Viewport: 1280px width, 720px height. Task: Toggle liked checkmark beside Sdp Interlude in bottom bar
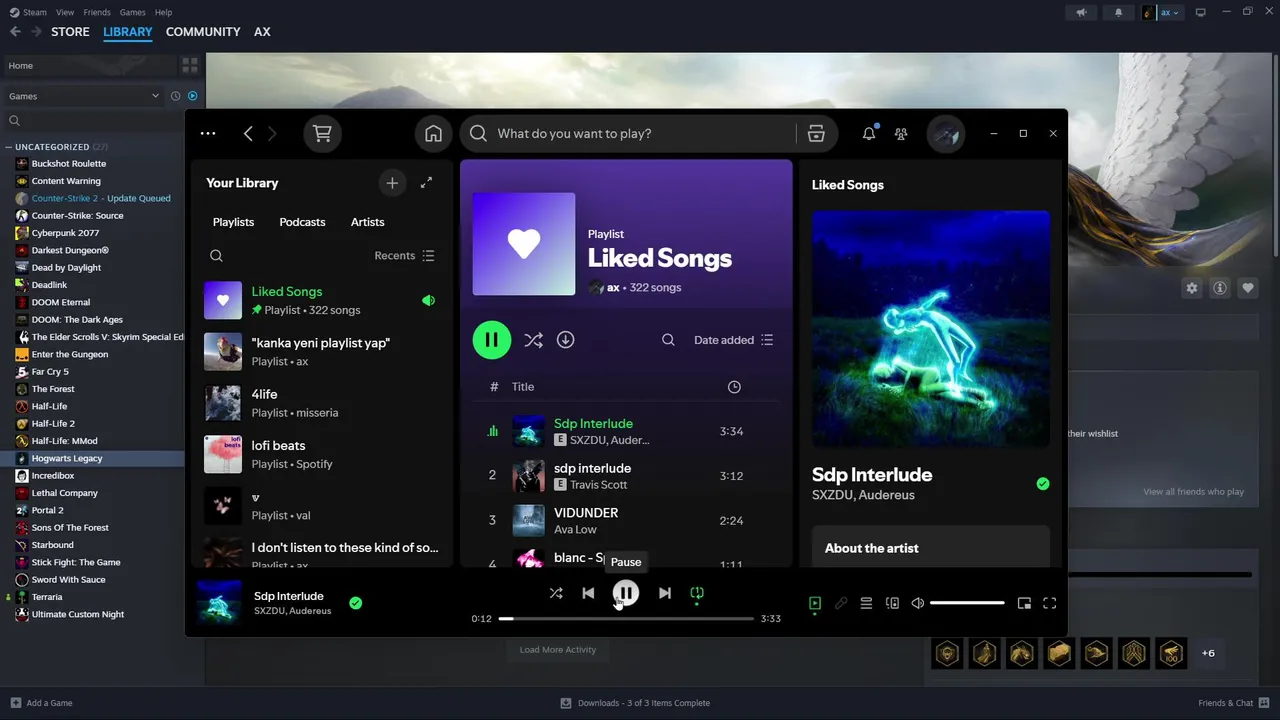(355, 603)
